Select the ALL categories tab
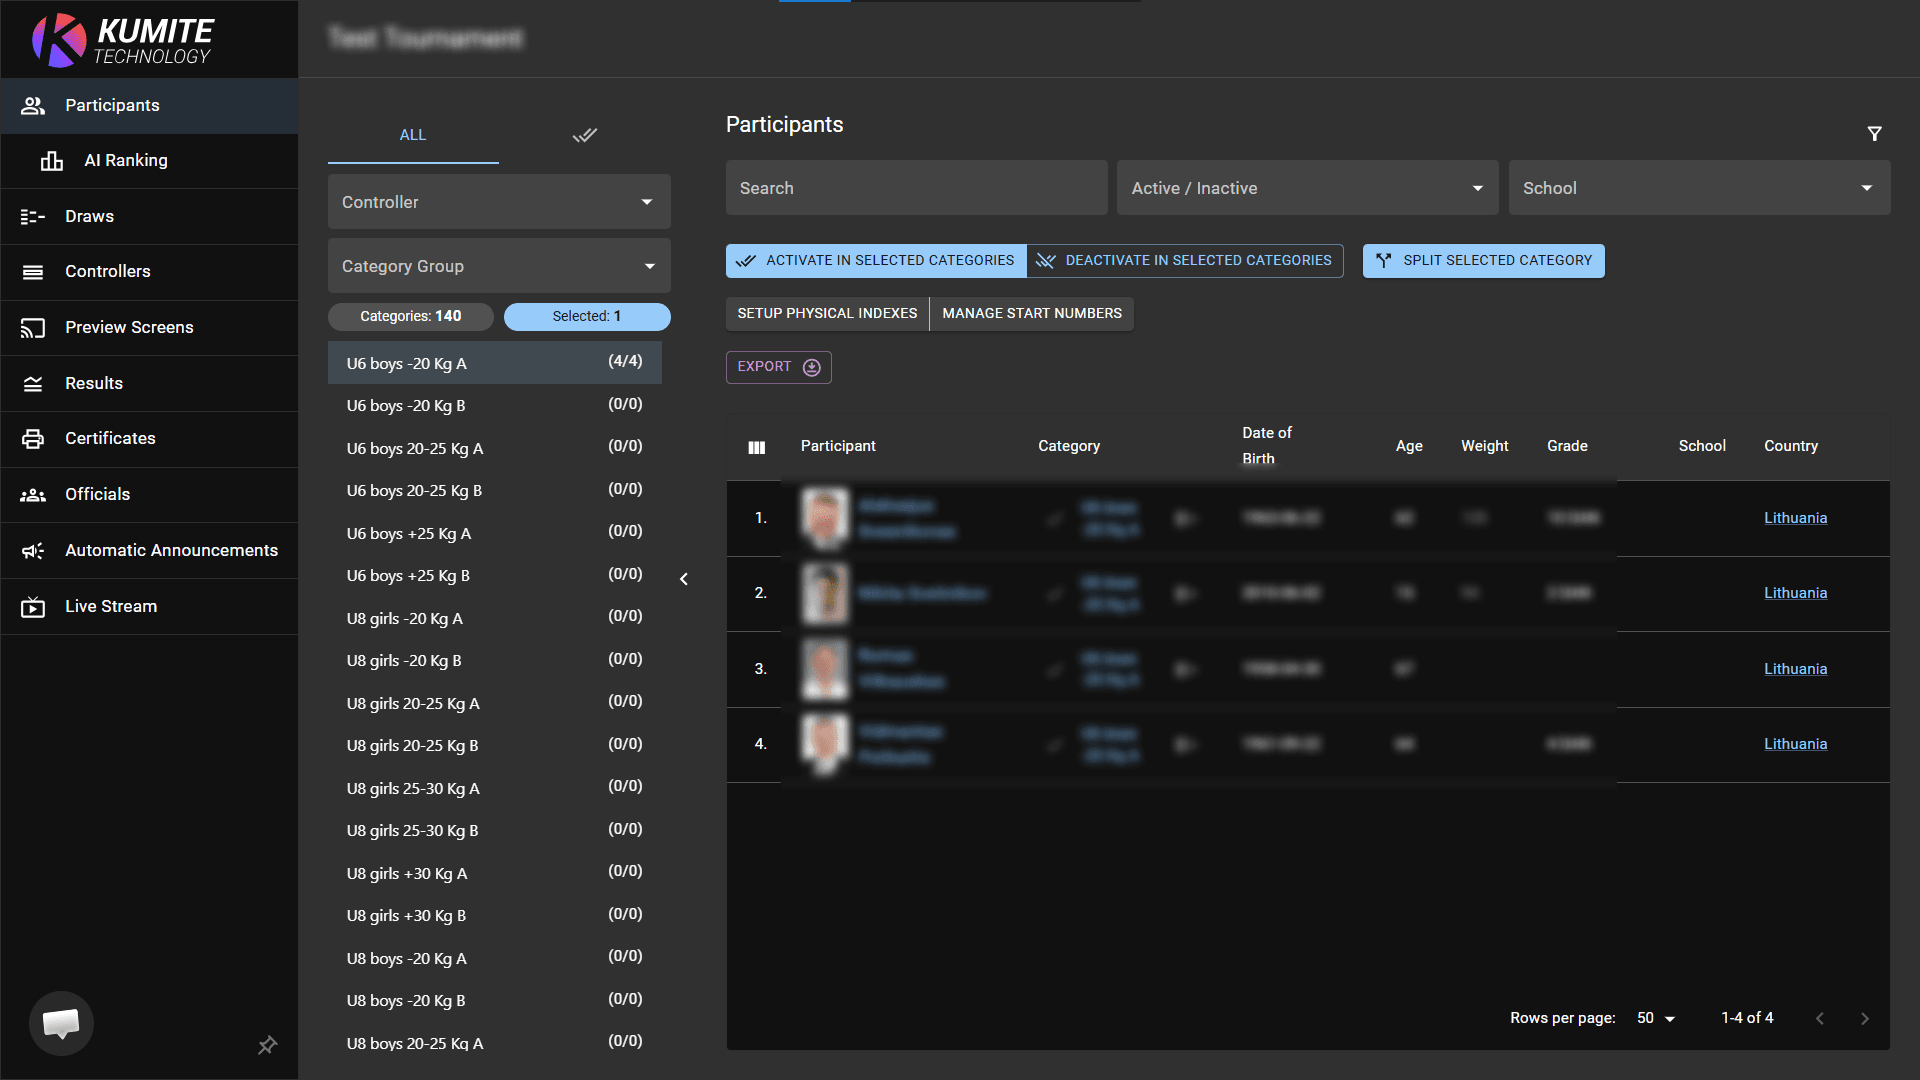The height and width of the screenshot is (1080, 1920). [x=413, y=135]
